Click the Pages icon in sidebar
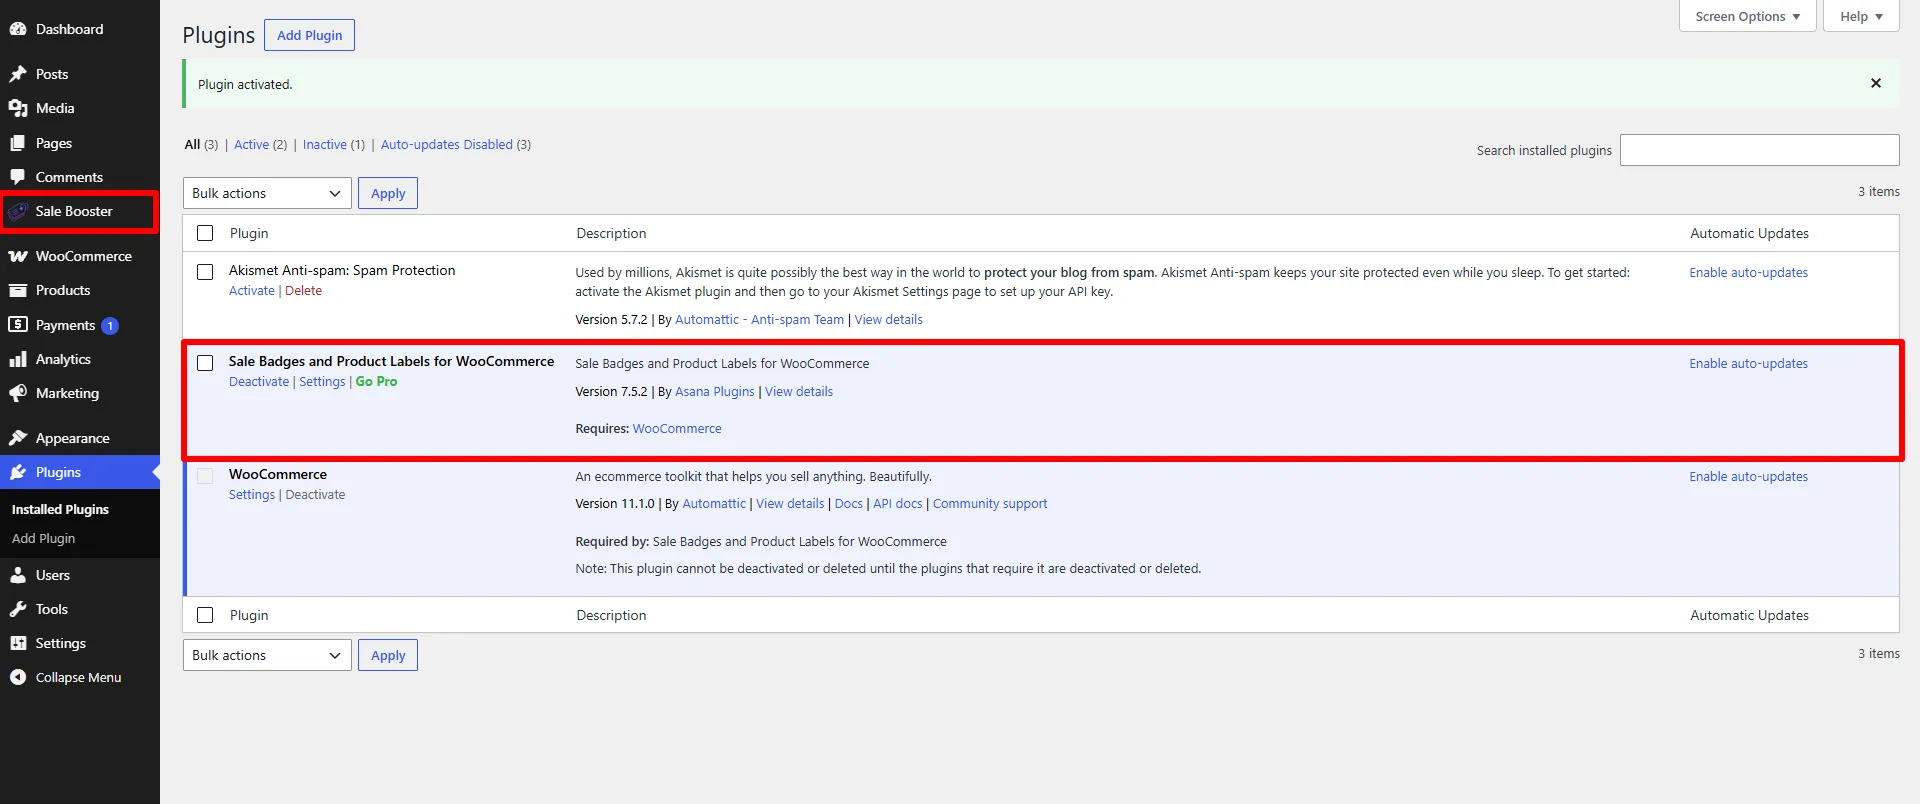The image size is (1920, 804). click(18, 143)
